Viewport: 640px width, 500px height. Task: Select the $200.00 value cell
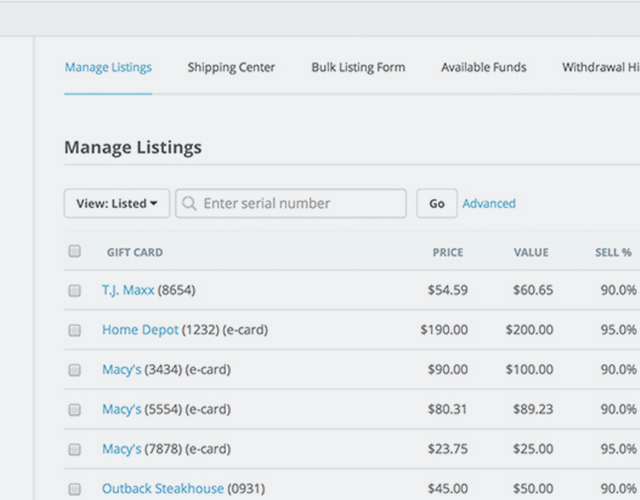click(529, 330)
